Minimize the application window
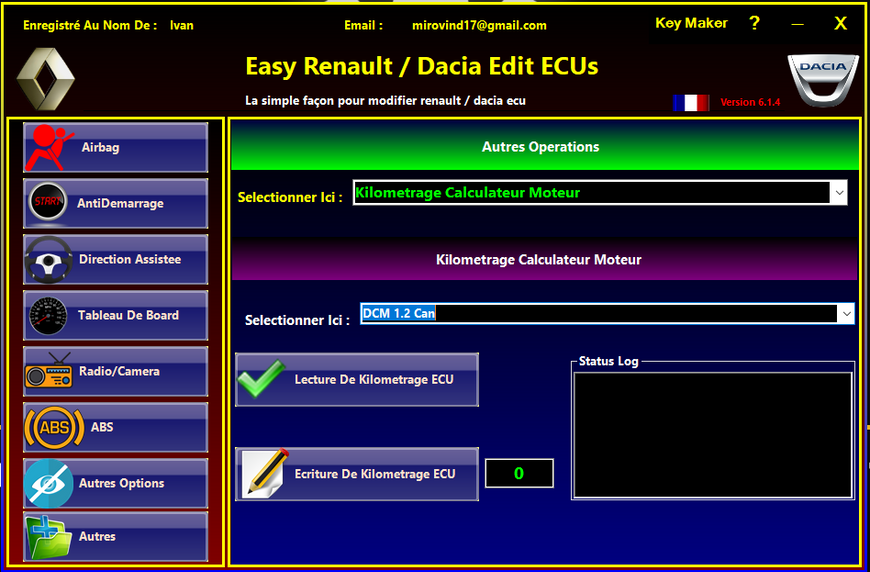 798,24
